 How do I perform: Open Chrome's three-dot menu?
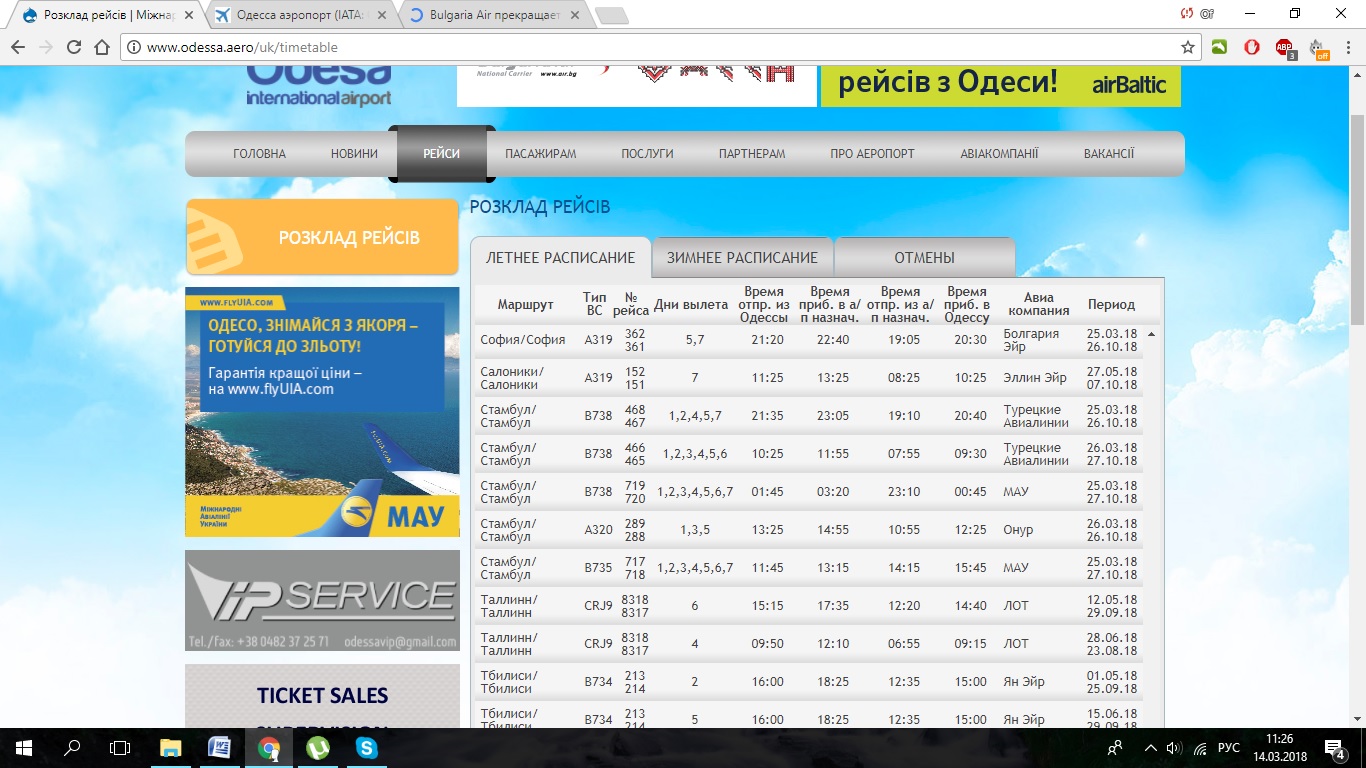pos(1348,47)
